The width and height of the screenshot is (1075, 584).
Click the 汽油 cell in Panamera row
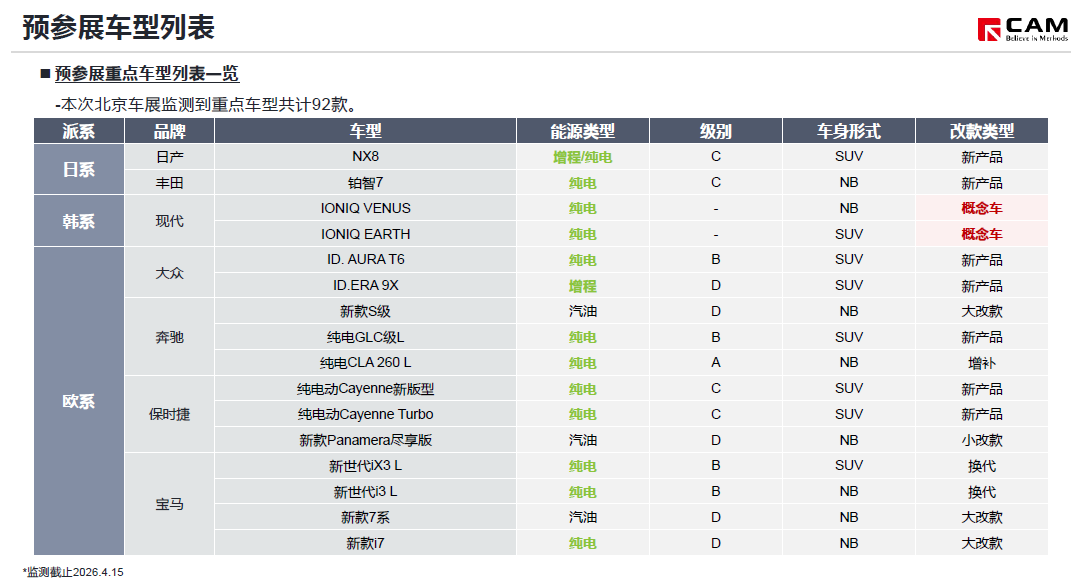coord(583,440)
